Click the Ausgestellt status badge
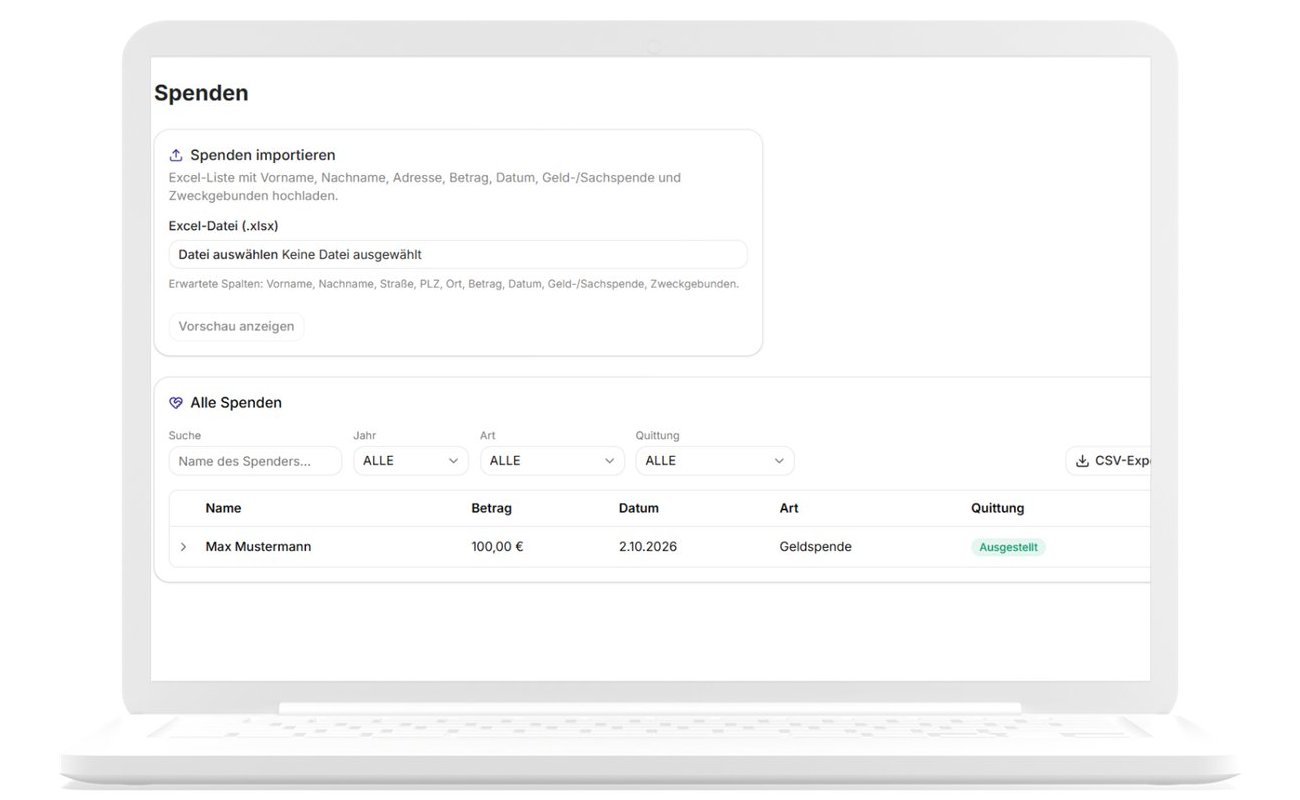 click(1008, 547)
